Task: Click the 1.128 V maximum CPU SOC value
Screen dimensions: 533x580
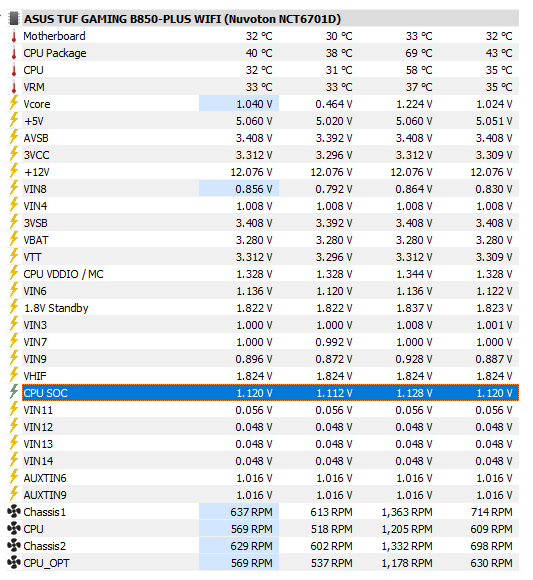Action: pos(414,394)
